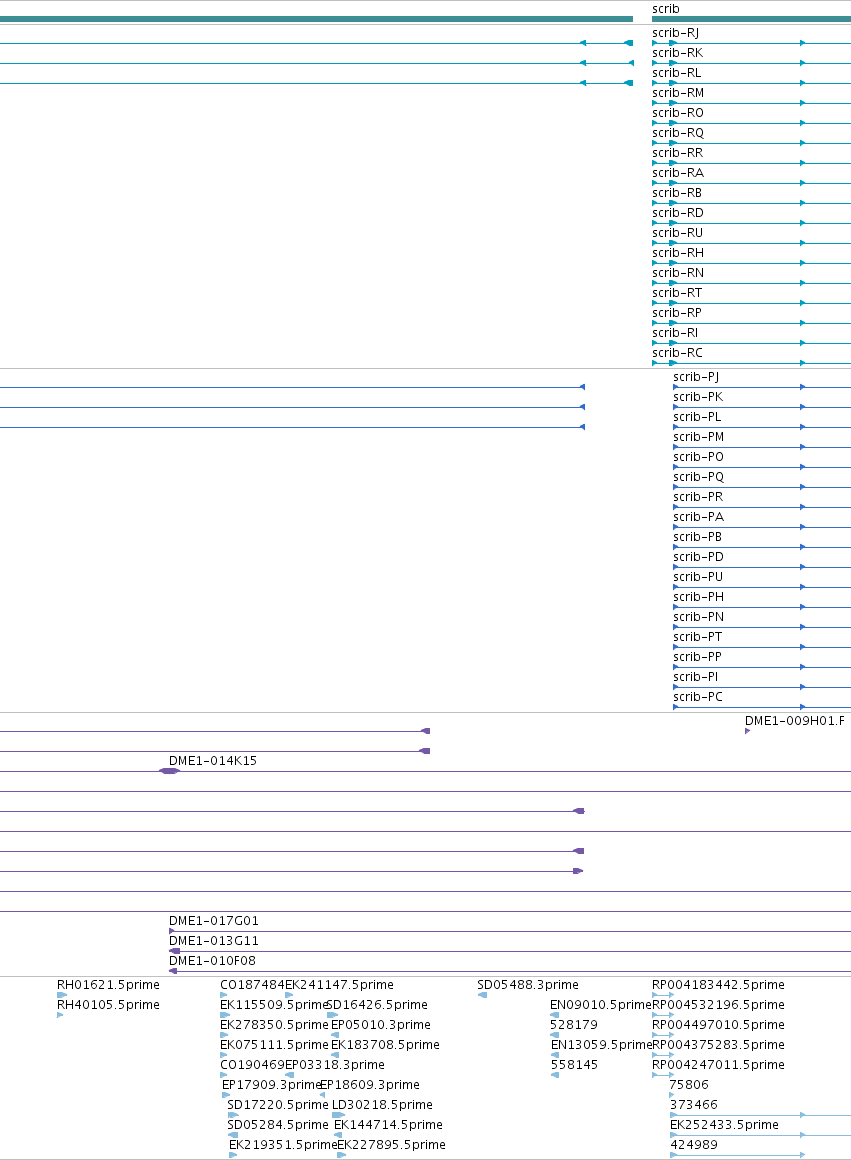Select the scrib-RJ transcript label
851x1160 pixels.
[675, 33]
